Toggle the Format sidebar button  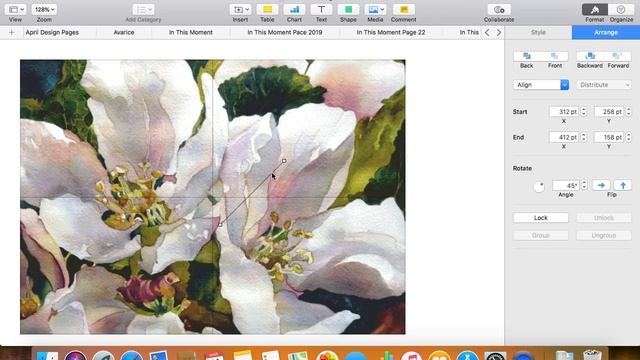[x=595, y=9]
